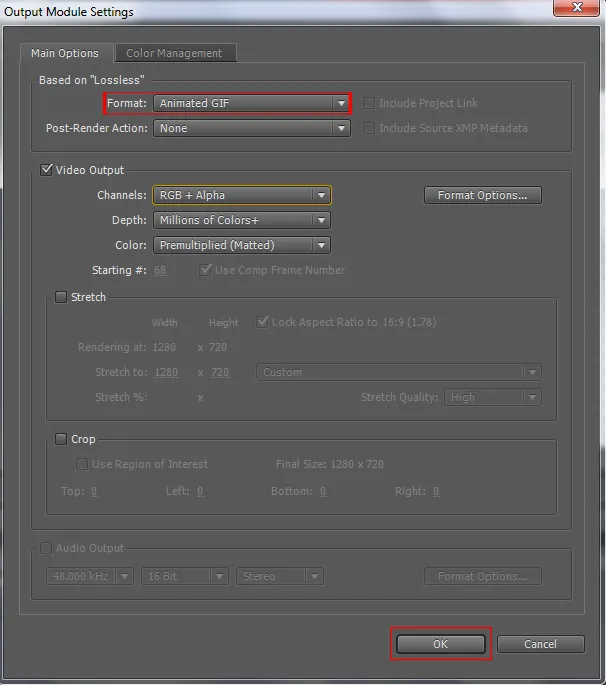Viewport: 606px width, 685px height.
Task: Click the Final Size: 1280 x 720 text
Action: [x=330, y=464]
